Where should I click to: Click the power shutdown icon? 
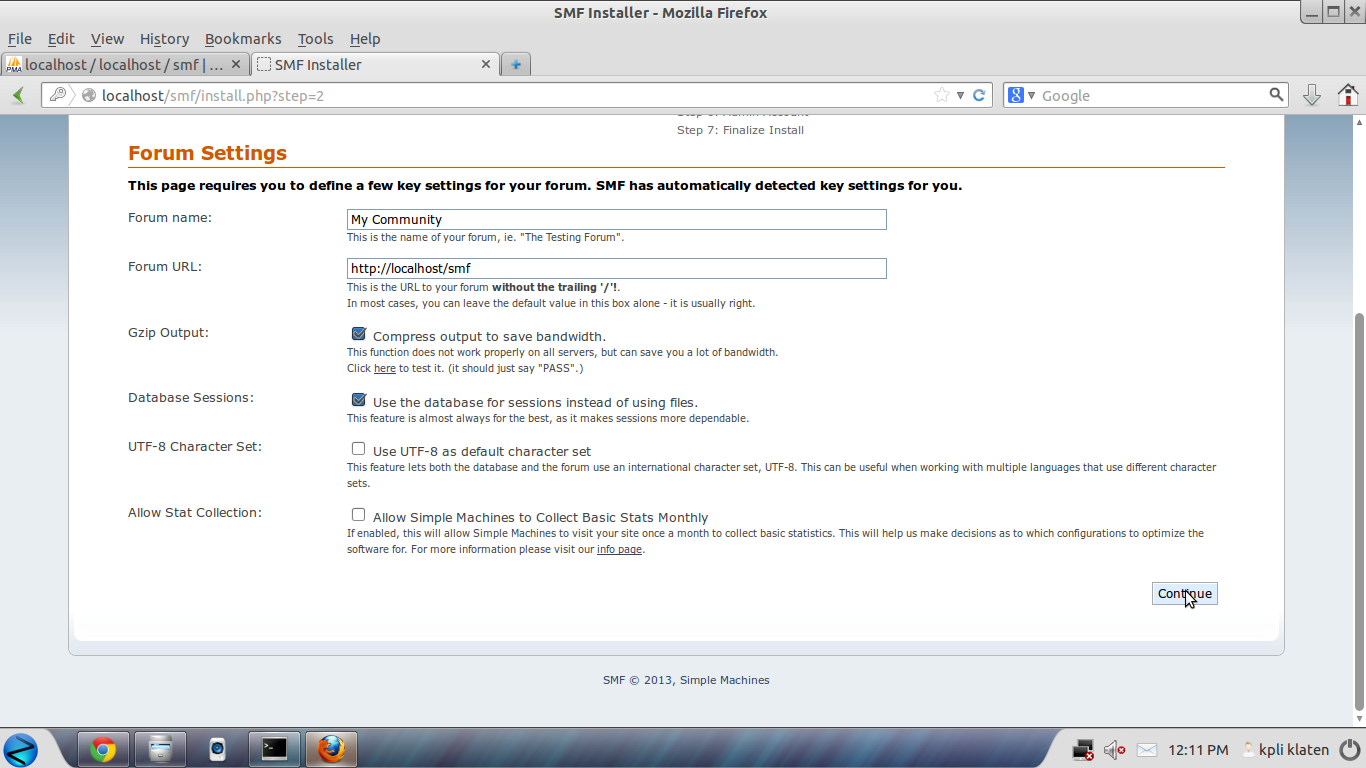pyautogui.click(x=1349, y=749)
